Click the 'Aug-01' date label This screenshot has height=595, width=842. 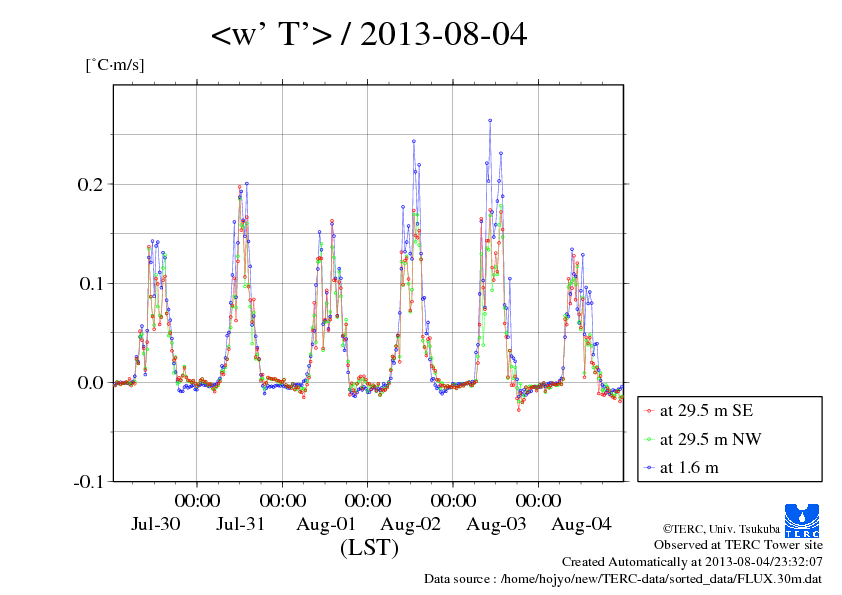point(326,524)
